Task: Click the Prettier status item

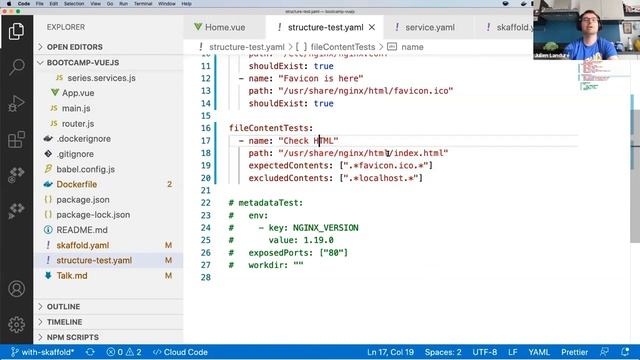Action: pos(574,352)
